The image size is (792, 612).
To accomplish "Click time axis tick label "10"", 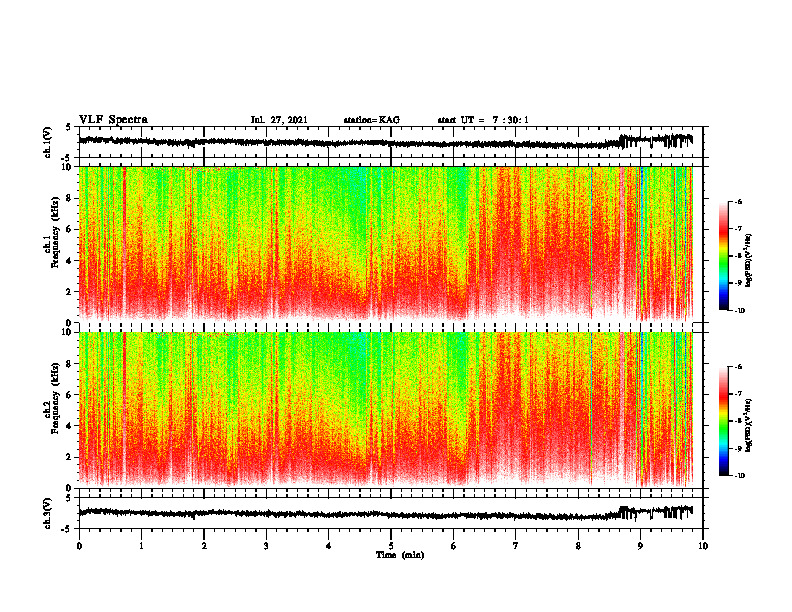I will pos(703,546).
